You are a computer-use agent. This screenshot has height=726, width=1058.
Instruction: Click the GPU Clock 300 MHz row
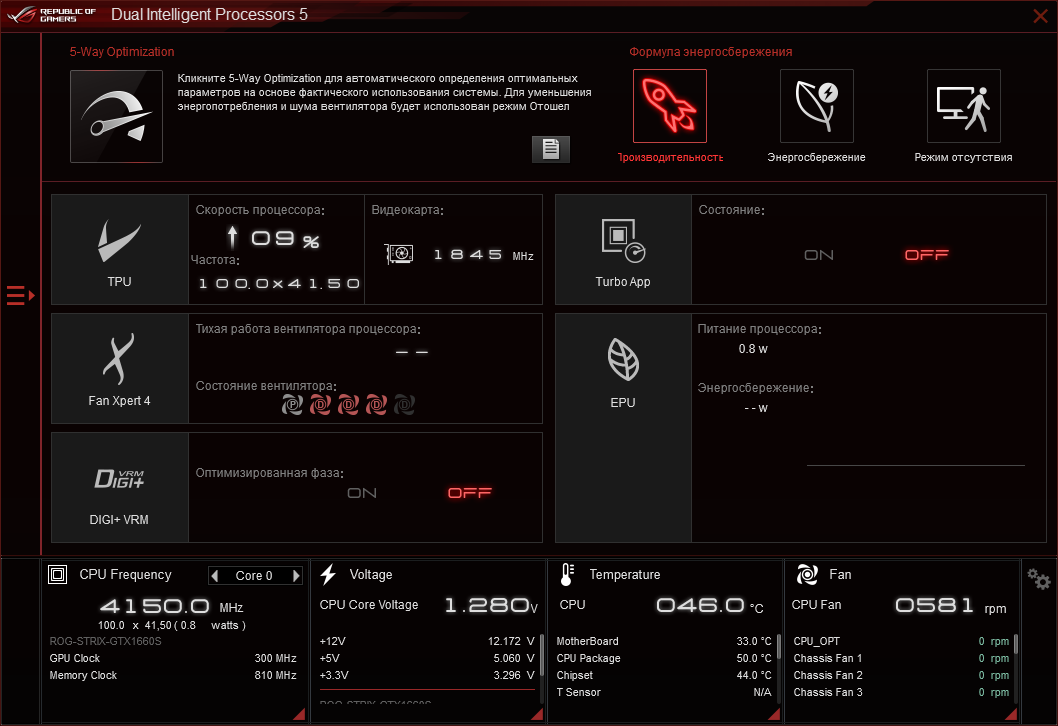[x=173, y=658]
